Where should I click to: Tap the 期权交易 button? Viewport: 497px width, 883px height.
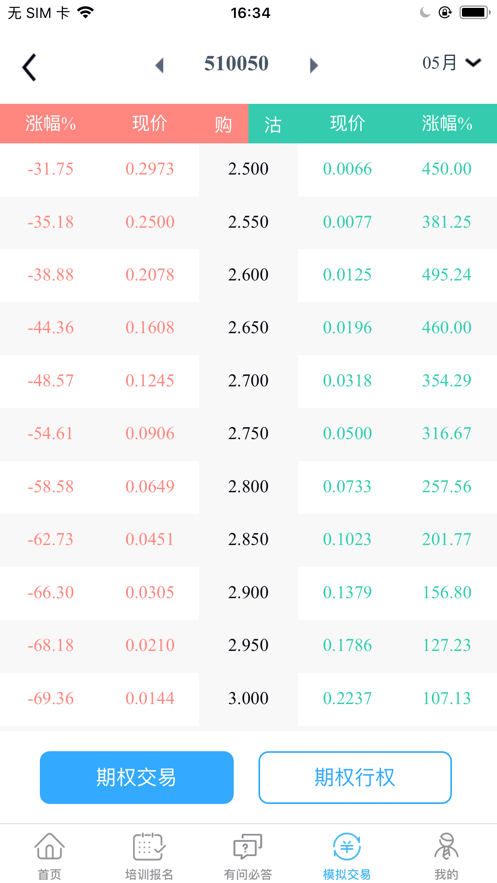[x=136, y=777]
